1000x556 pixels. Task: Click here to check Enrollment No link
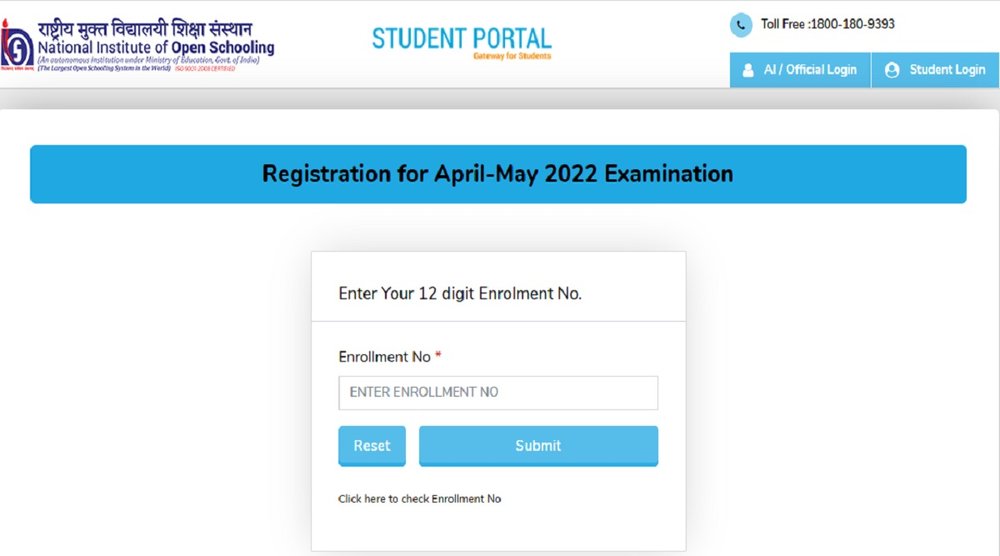coord(420,499)
